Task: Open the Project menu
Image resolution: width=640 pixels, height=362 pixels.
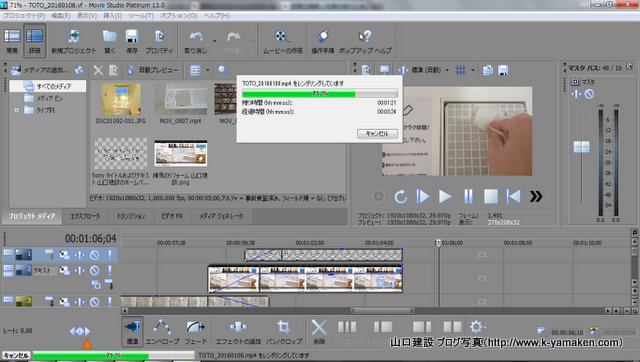Action: [24, 16]
